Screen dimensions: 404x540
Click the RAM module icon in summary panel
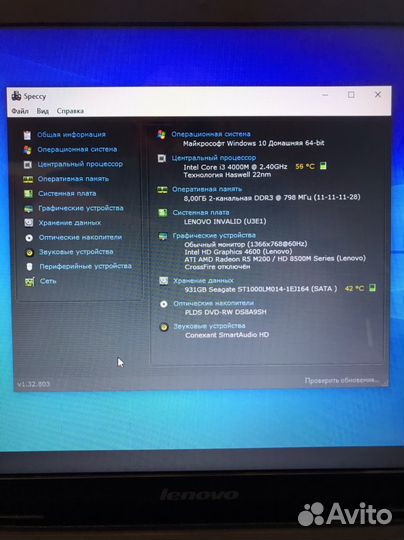point(162,190)
